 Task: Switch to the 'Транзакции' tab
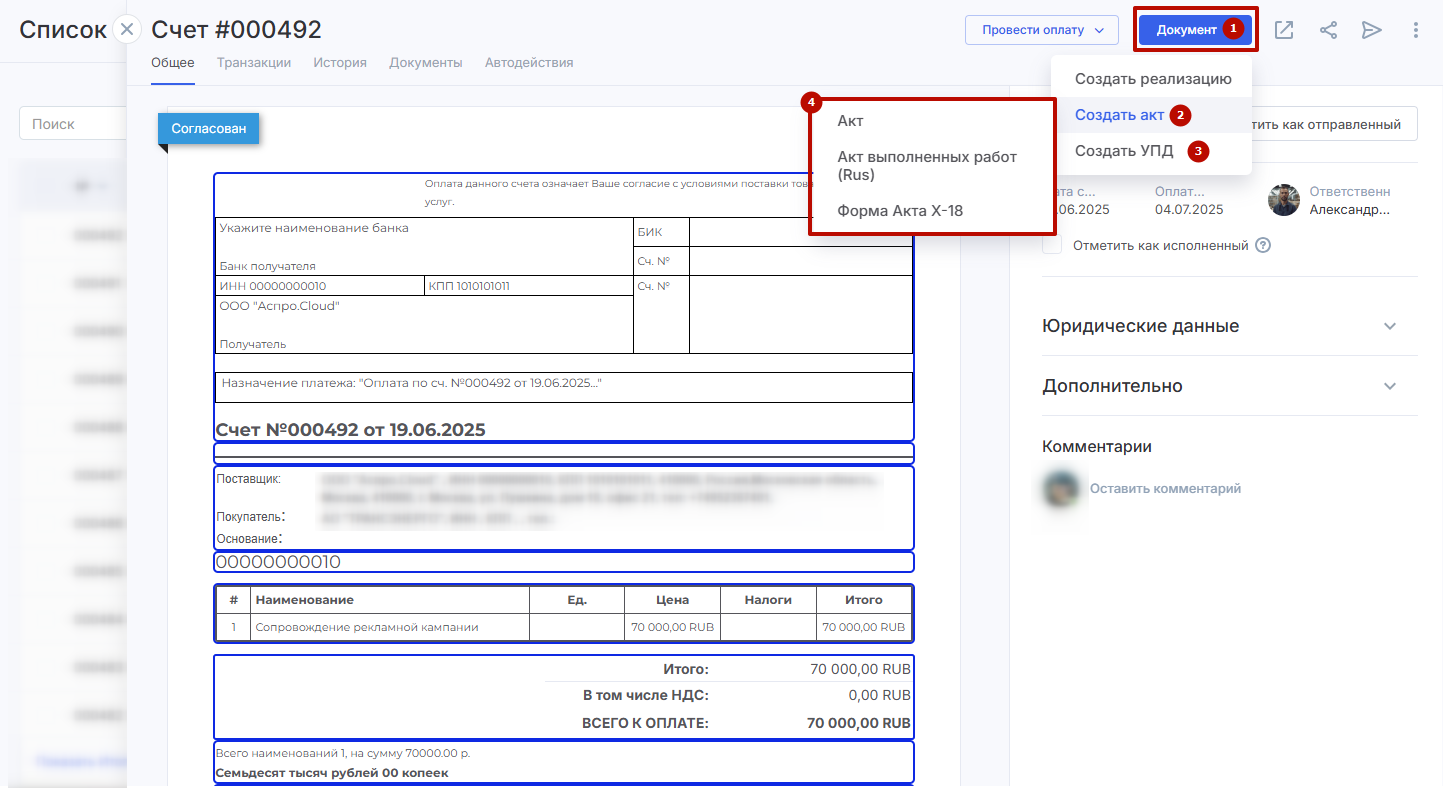click(x=254, y=62)
